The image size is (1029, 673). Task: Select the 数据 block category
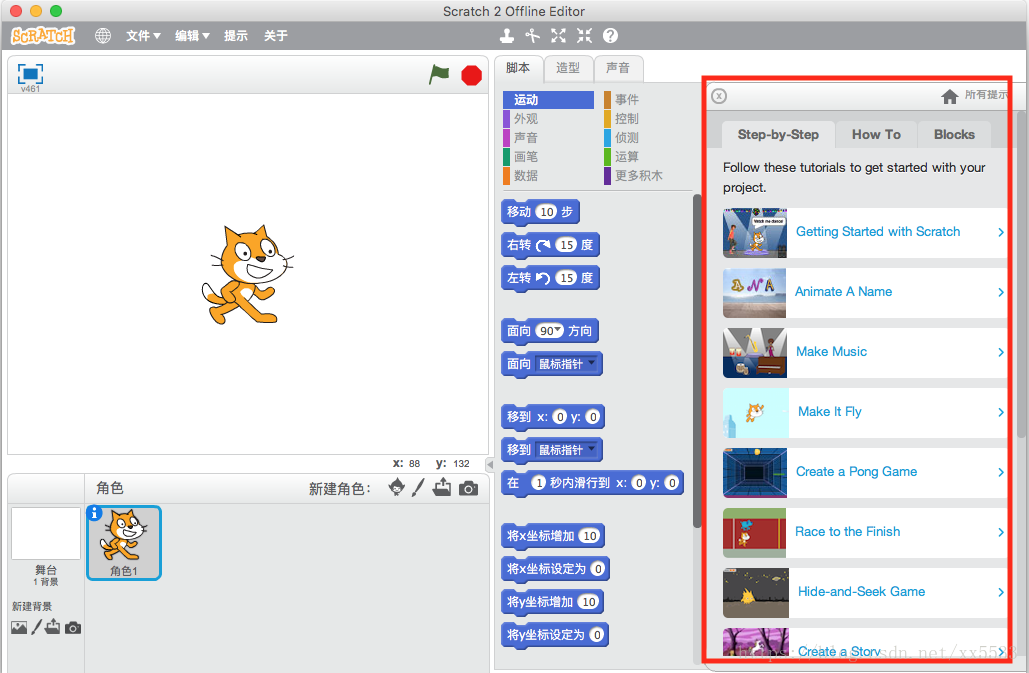point(549,176)
